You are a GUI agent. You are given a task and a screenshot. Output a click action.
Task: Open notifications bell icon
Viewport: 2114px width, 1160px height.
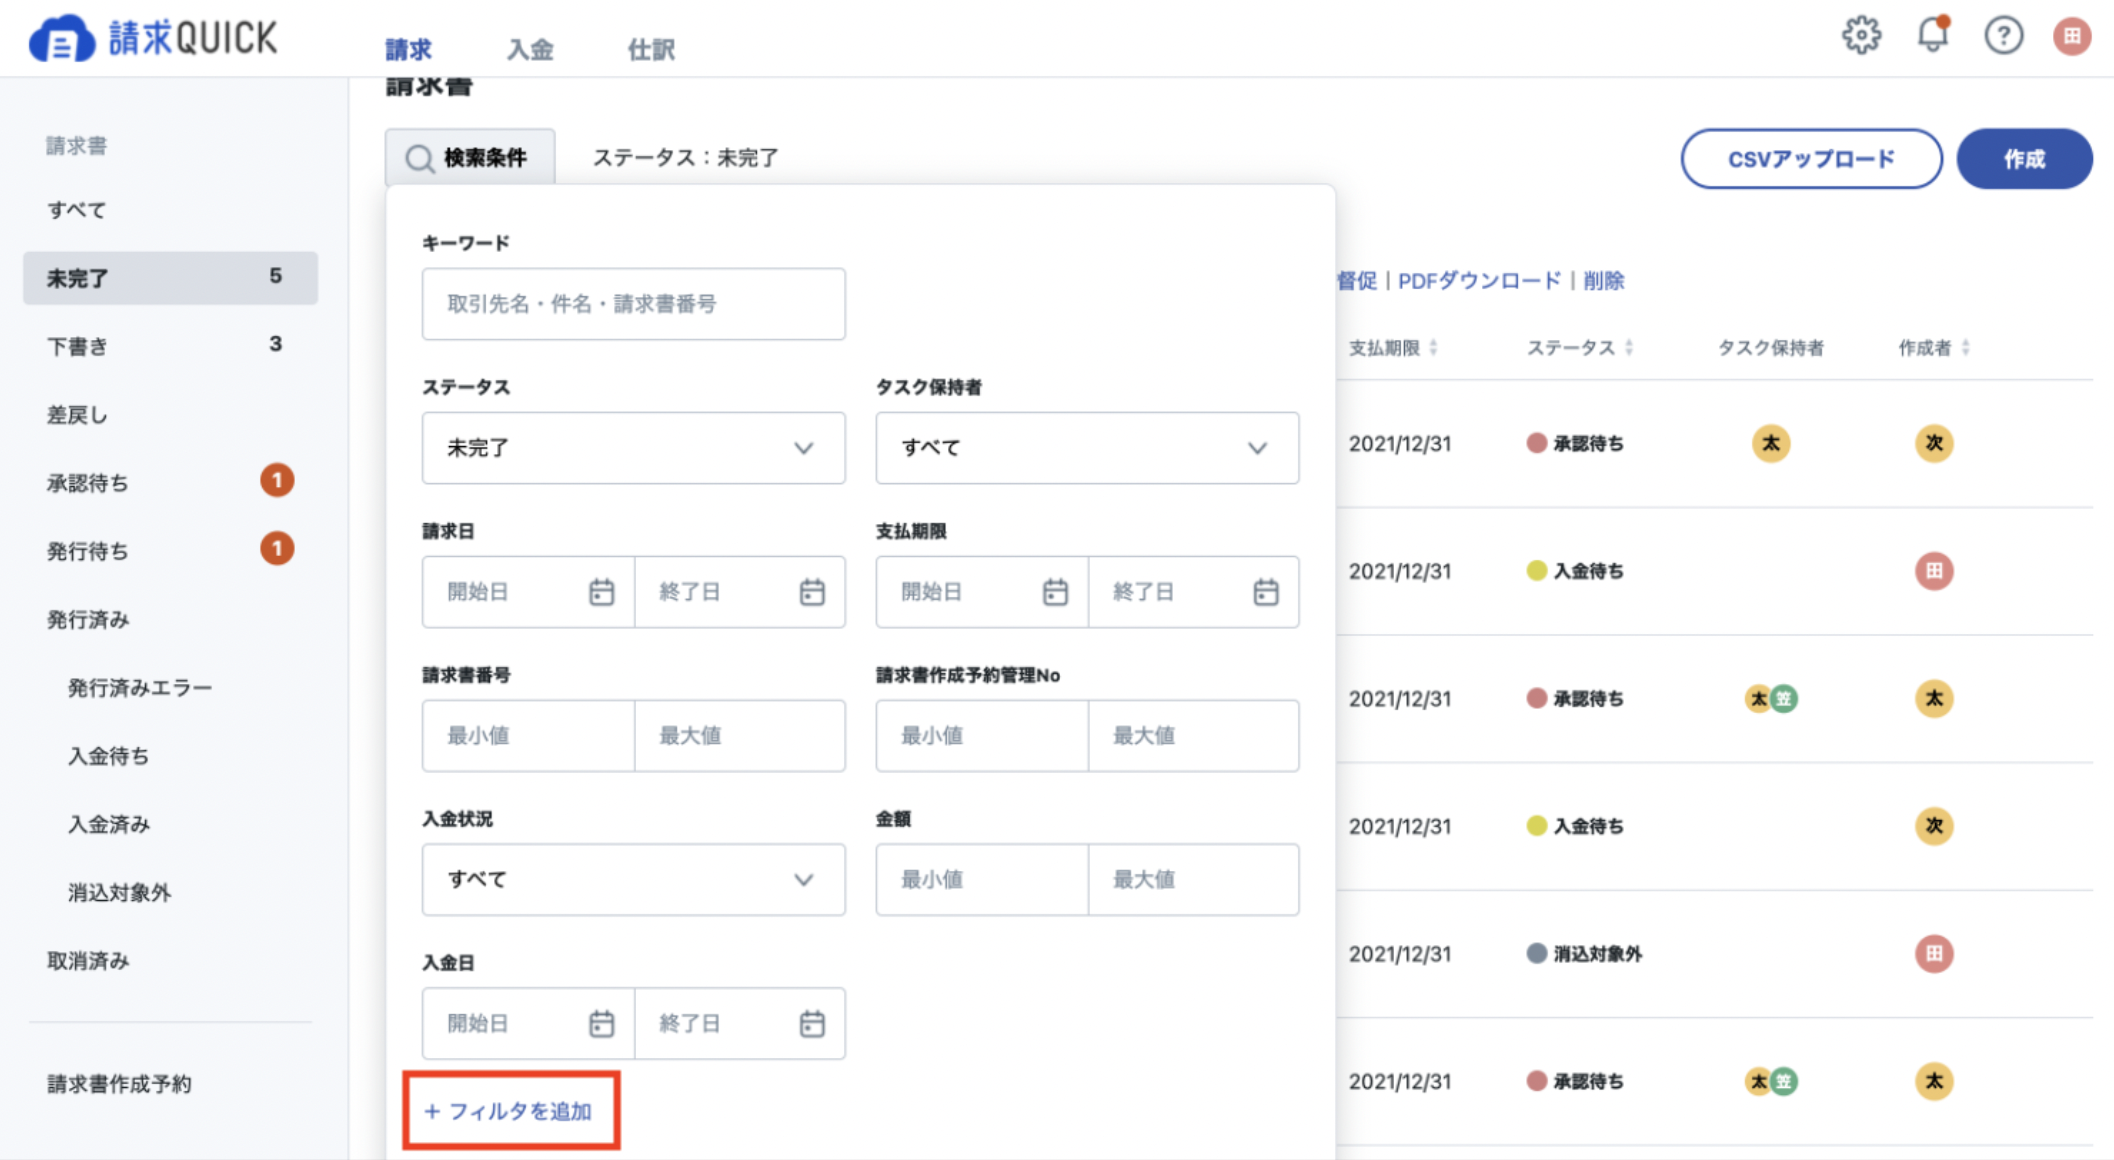[x=1933, y=35]
